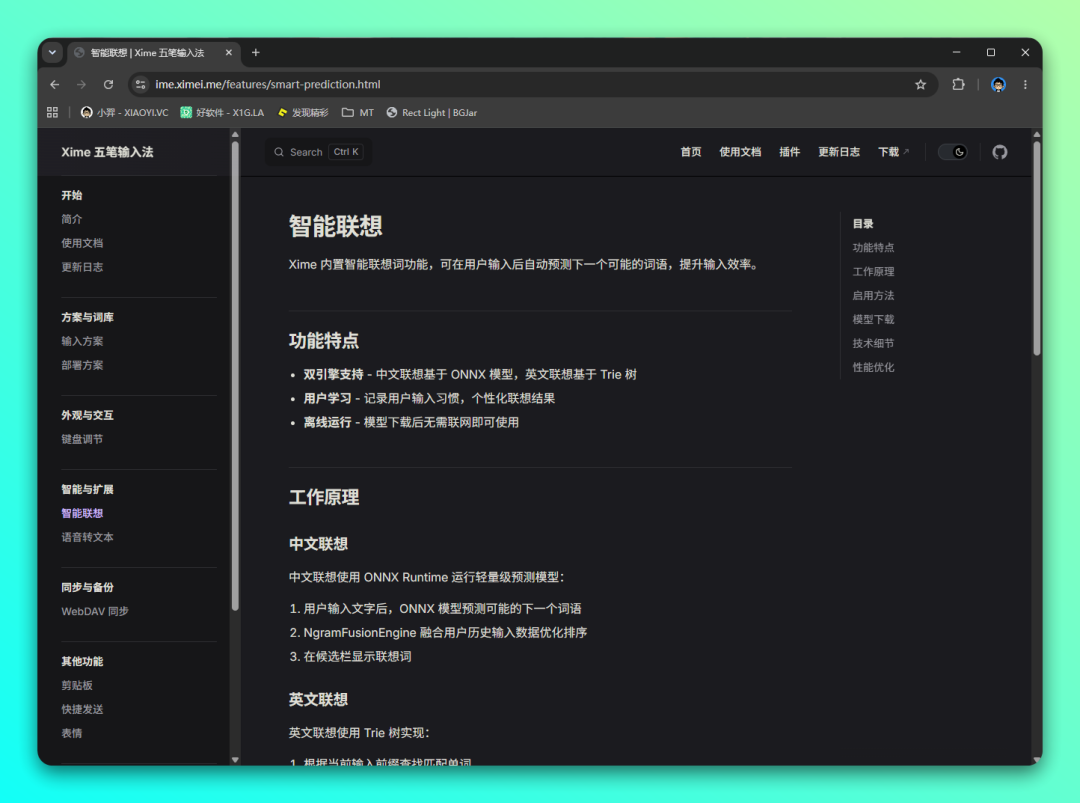This screenshot has height=803, width=1080.
Task: Open 使用文档 in the sidebar
Action: tap(82, 243)
